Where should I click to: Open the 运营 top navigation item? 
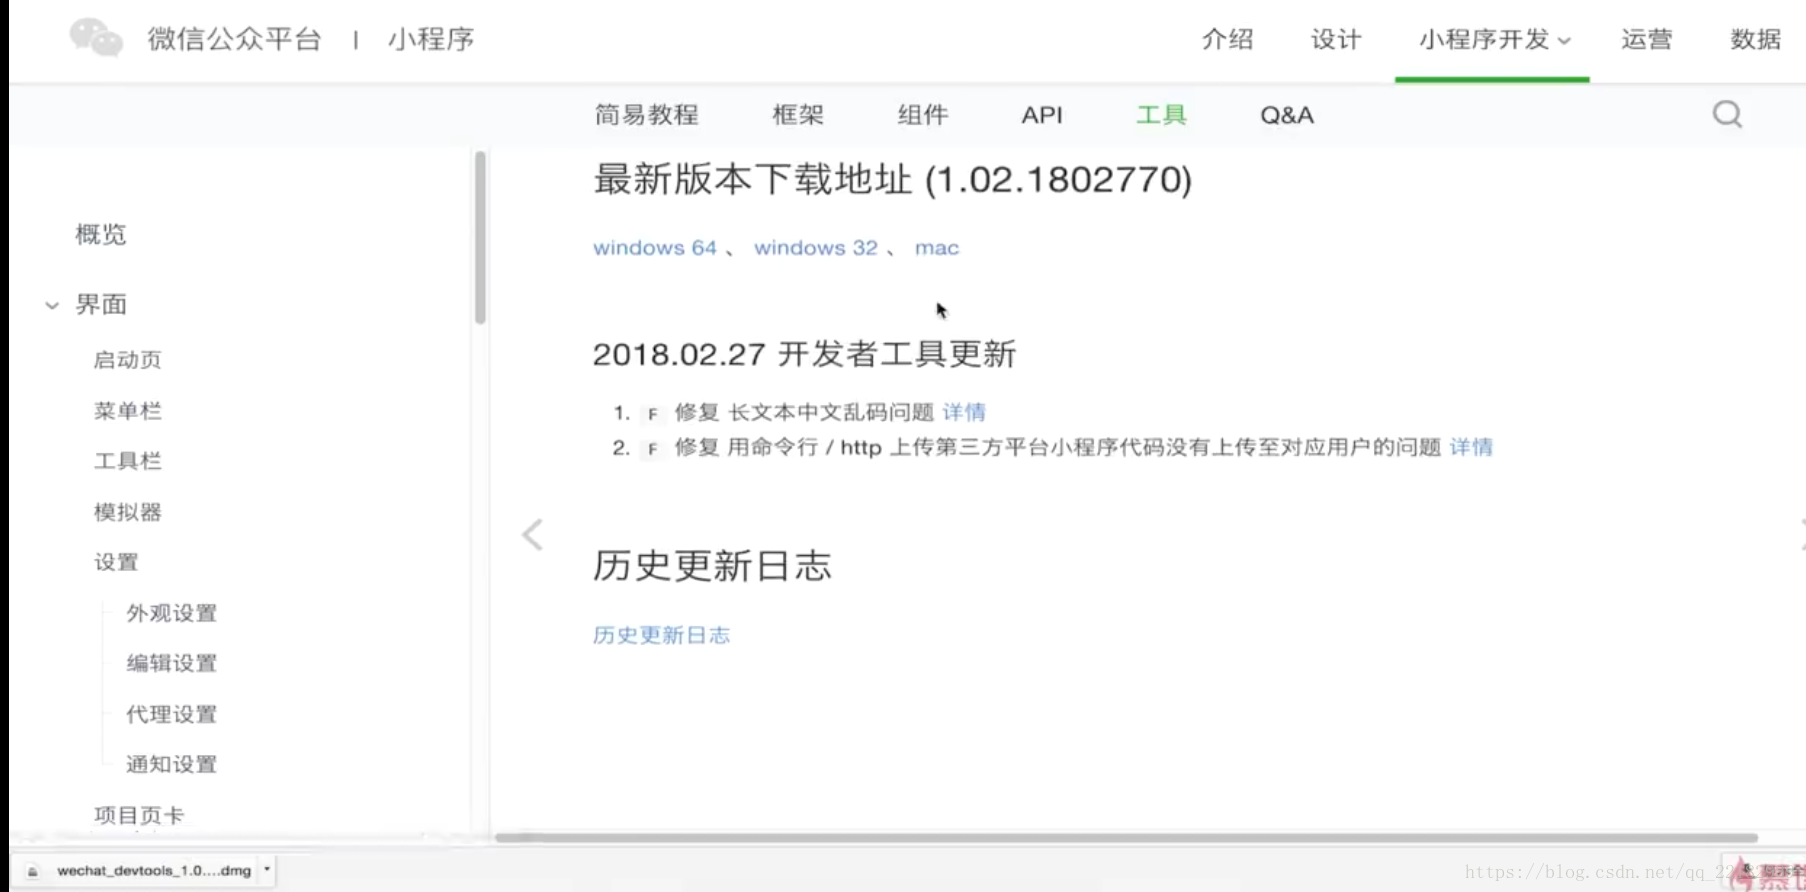tap(1646, 39)
